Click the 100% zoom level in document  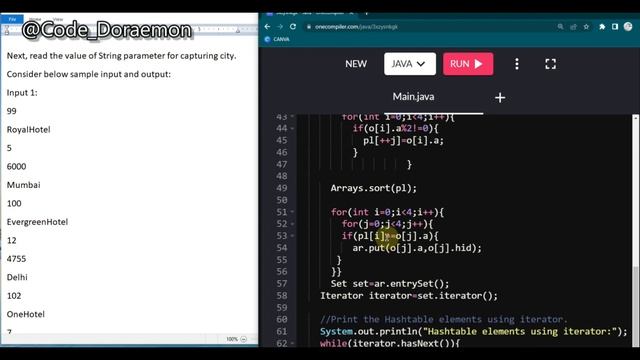pos(232,339)
